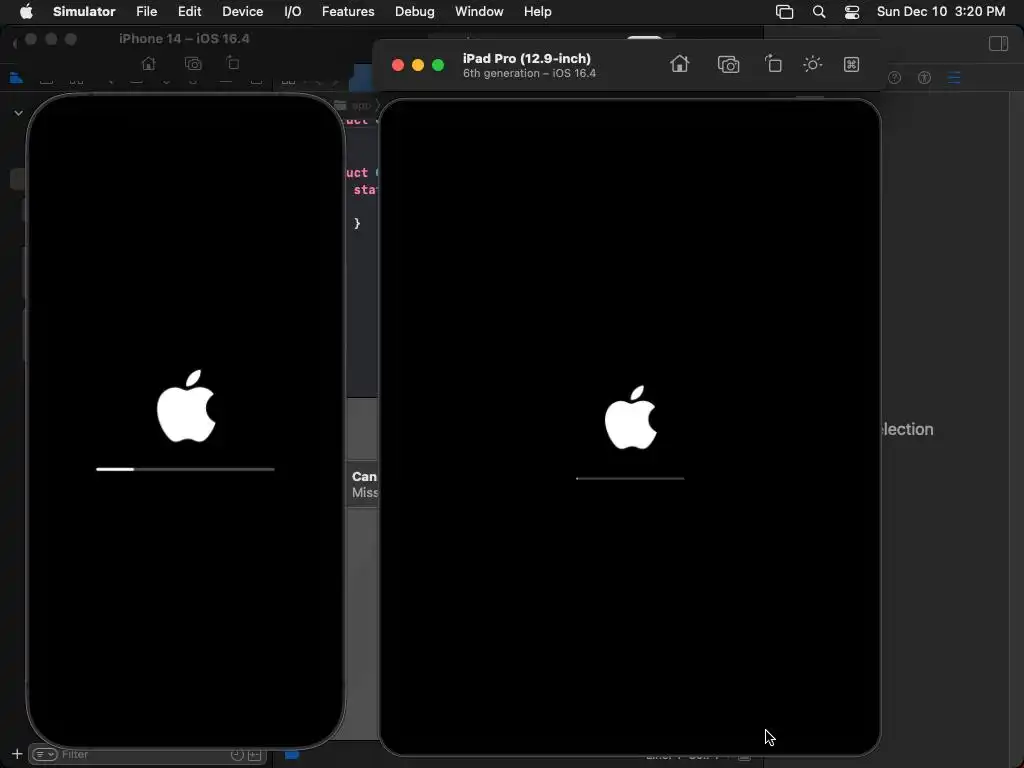The height and width of the screenshot is (768, 1024).
Task: Minimize the iPad Pro simulator window
Action: [418, 65]
